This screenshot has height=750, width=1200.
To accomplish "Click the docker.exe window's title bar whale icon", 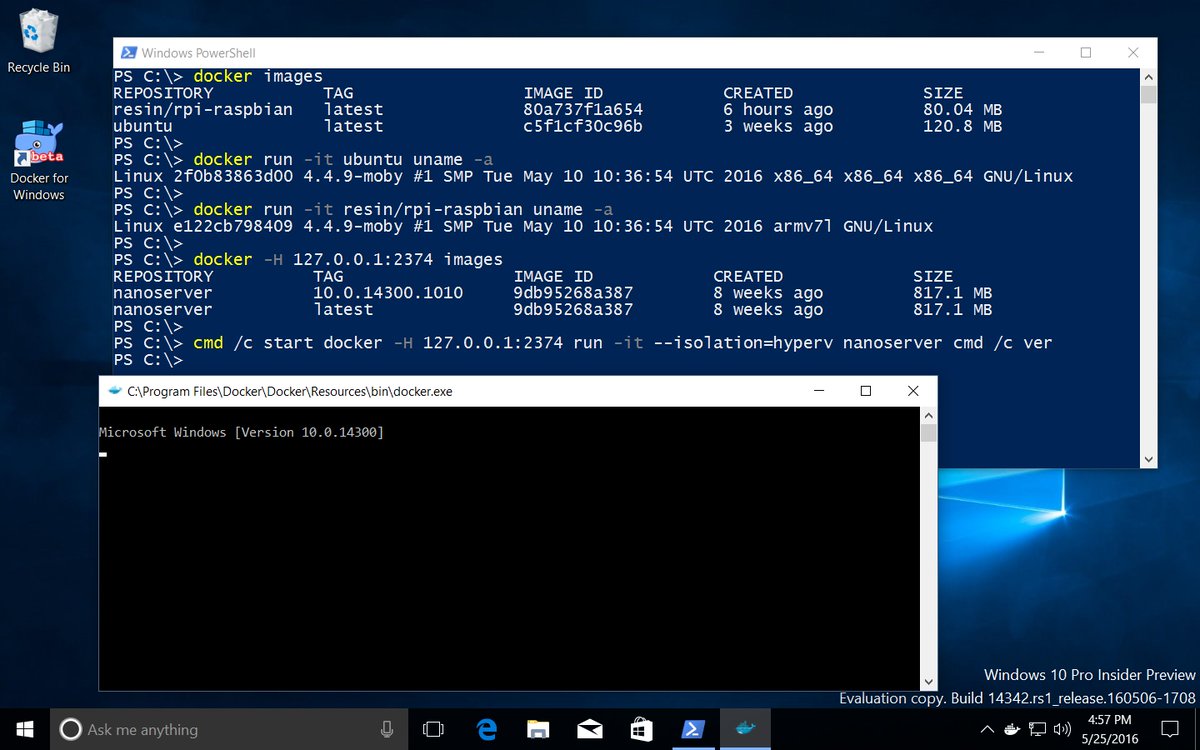I will click(x=115, y=391).
